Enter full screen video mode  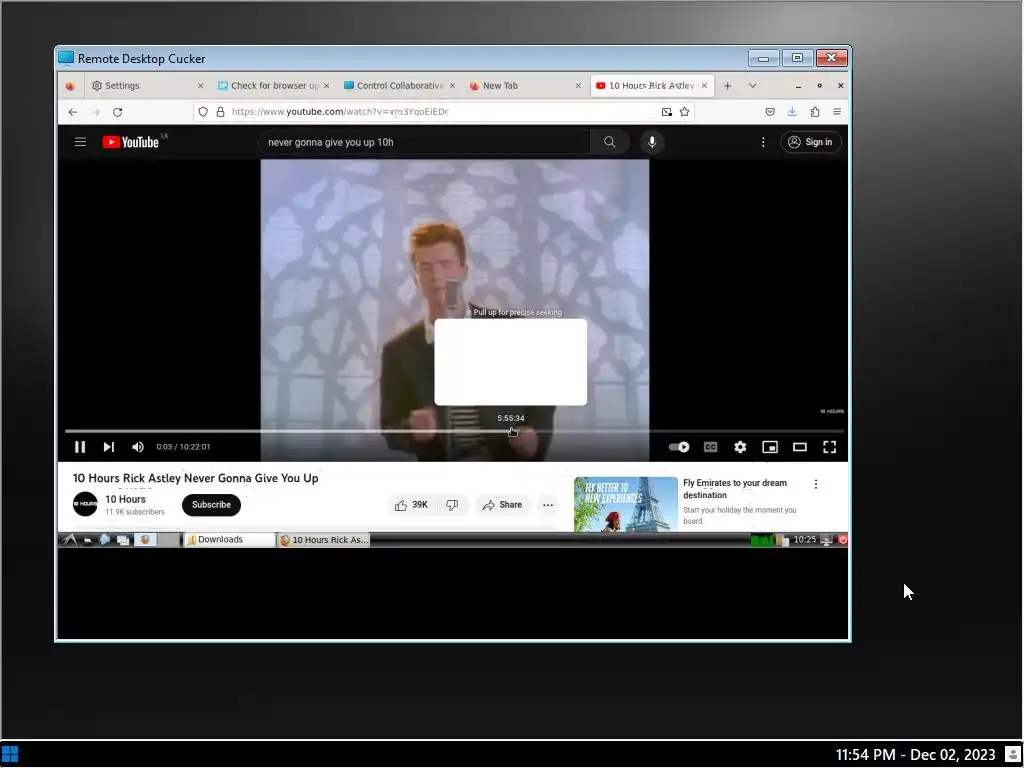click(x=829, y=447)
